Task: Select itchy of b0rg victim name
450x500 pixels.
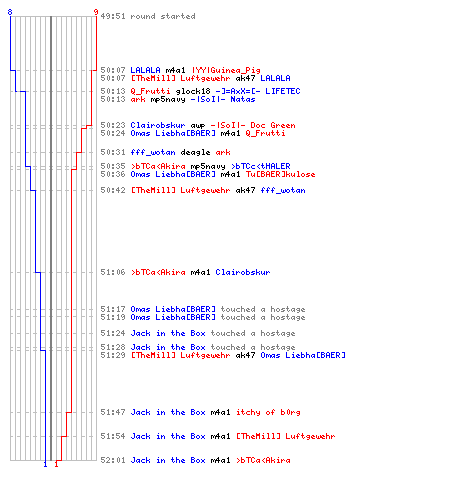Action: 268,412
